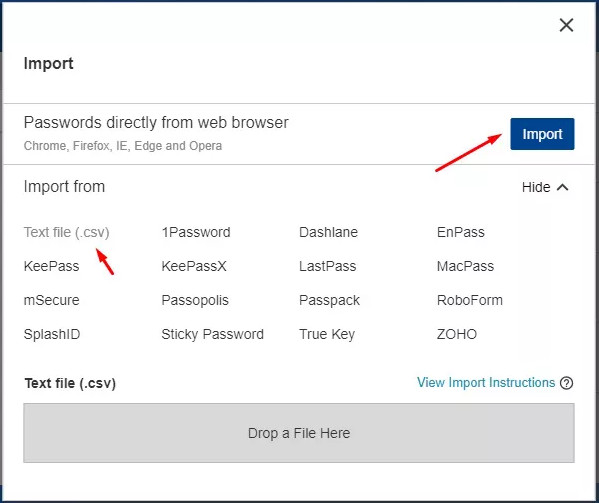Screen dimensions: 599x503
Task: Open View Import Instructions link
Action: pos(486,382)
